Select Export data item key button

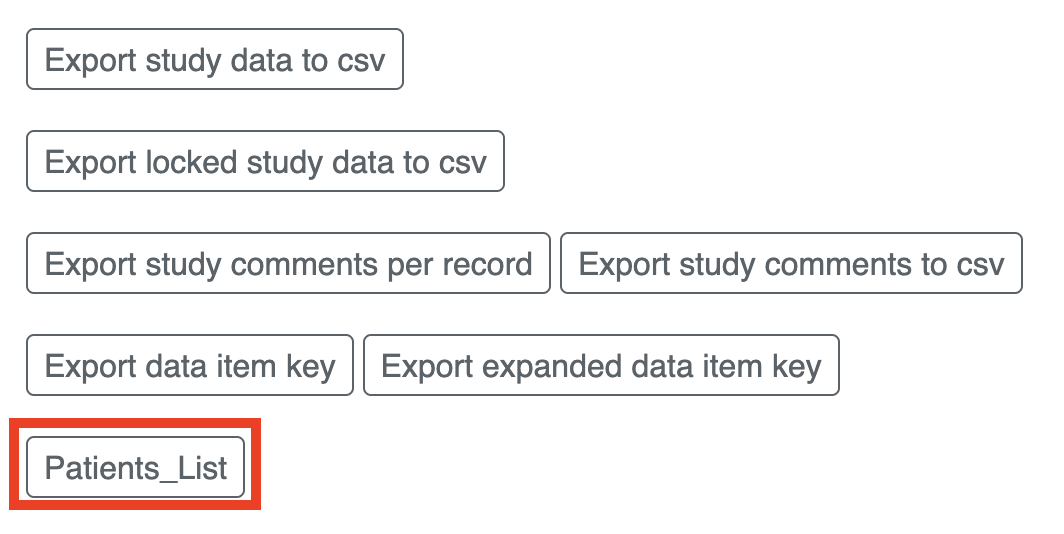190,366
